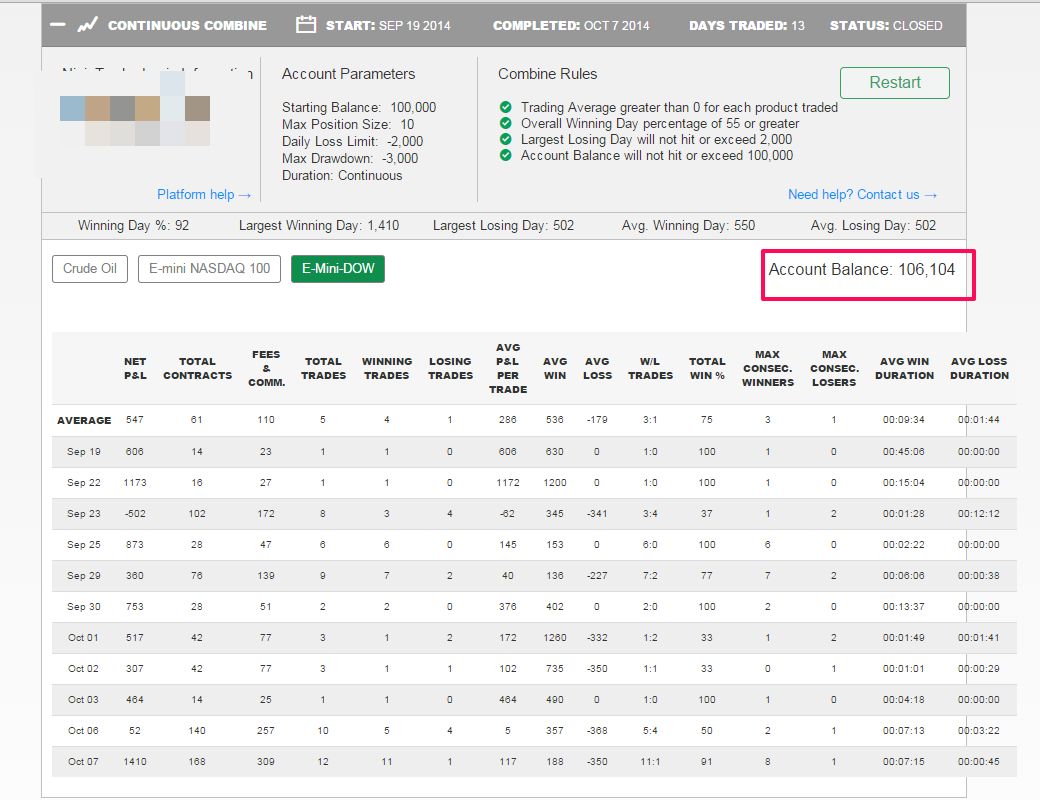The height and width of the screenshot is (800, 1040).
Task: Click the Oct 06 row date
Action: tap(83, 730)
